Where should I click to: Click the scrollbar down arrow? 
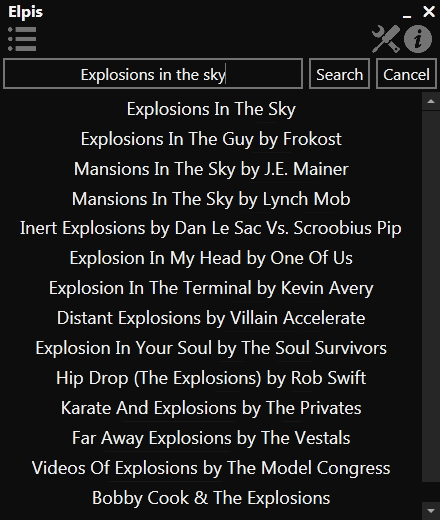[x=431, y=511]
